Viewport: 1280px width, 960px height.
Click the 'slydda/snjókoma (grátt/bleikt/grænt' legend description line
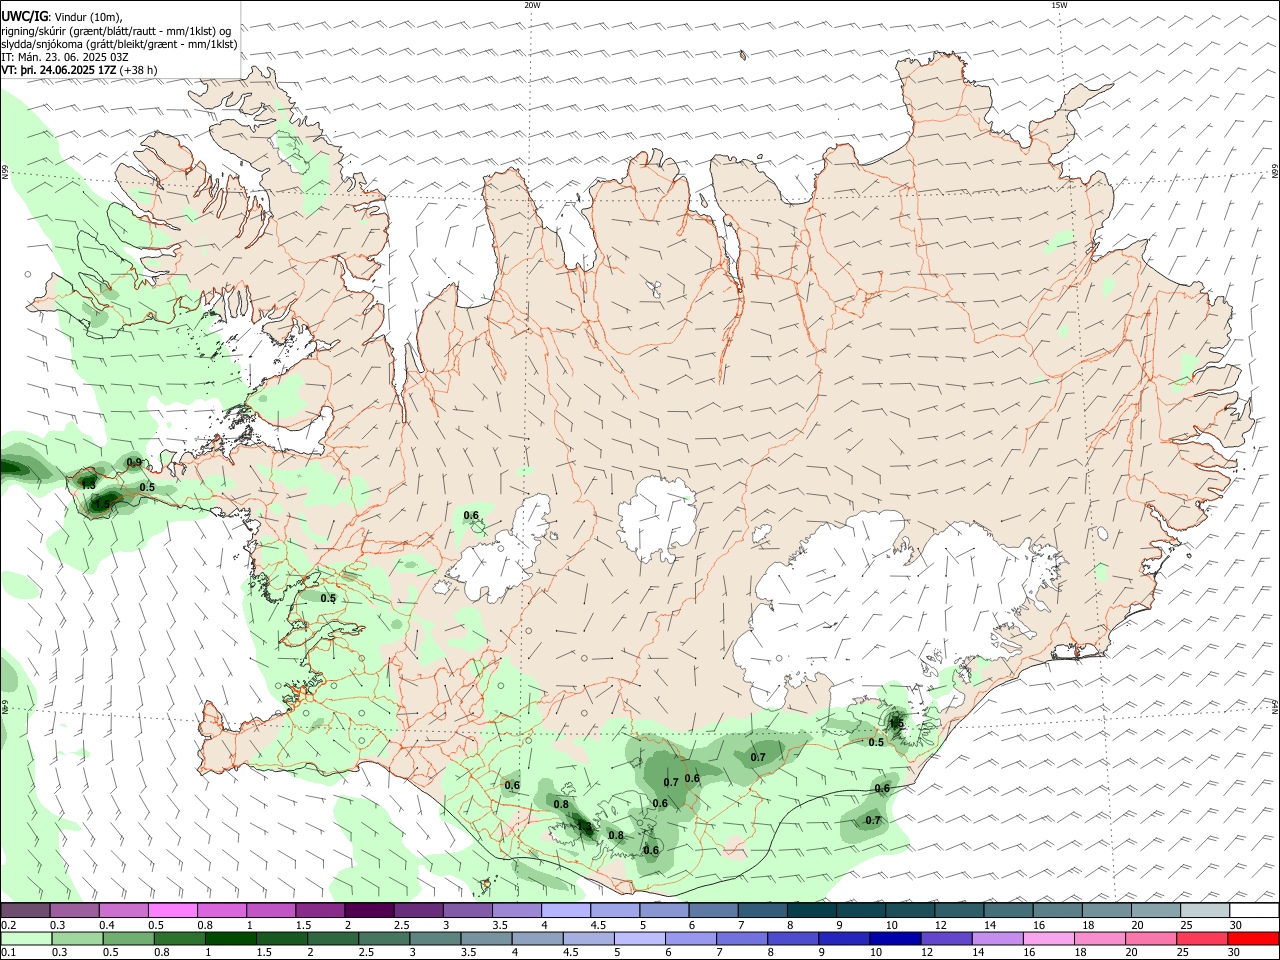119,44
